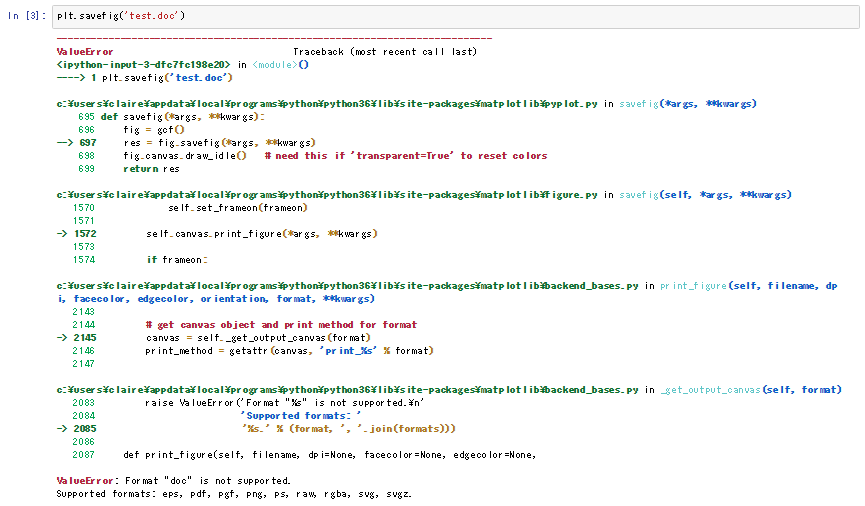Select the In [3] cell prompt
Screen dimensions: 865x506
[27, 16]
